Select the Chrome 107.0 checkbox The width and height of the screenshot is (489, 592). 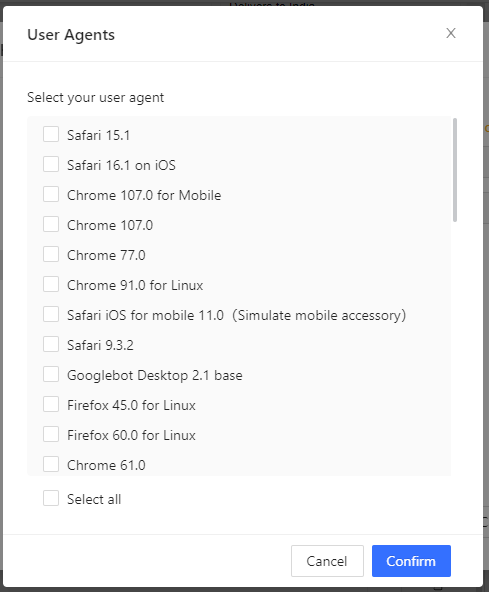pos(51,224)
